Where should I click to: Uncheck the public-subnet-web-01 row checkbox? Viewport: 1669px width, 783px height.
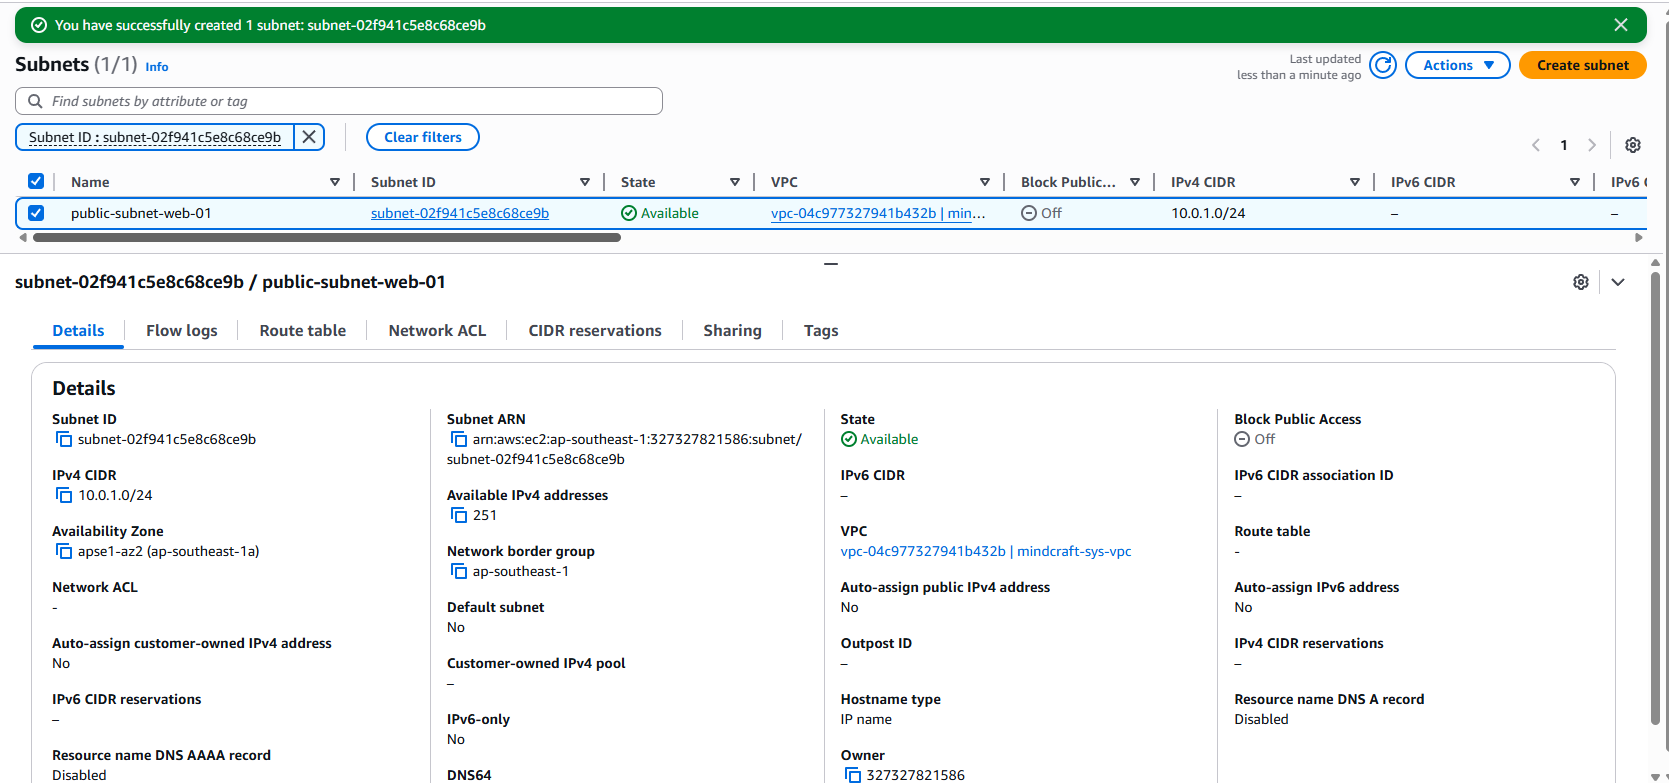(36, 213)
